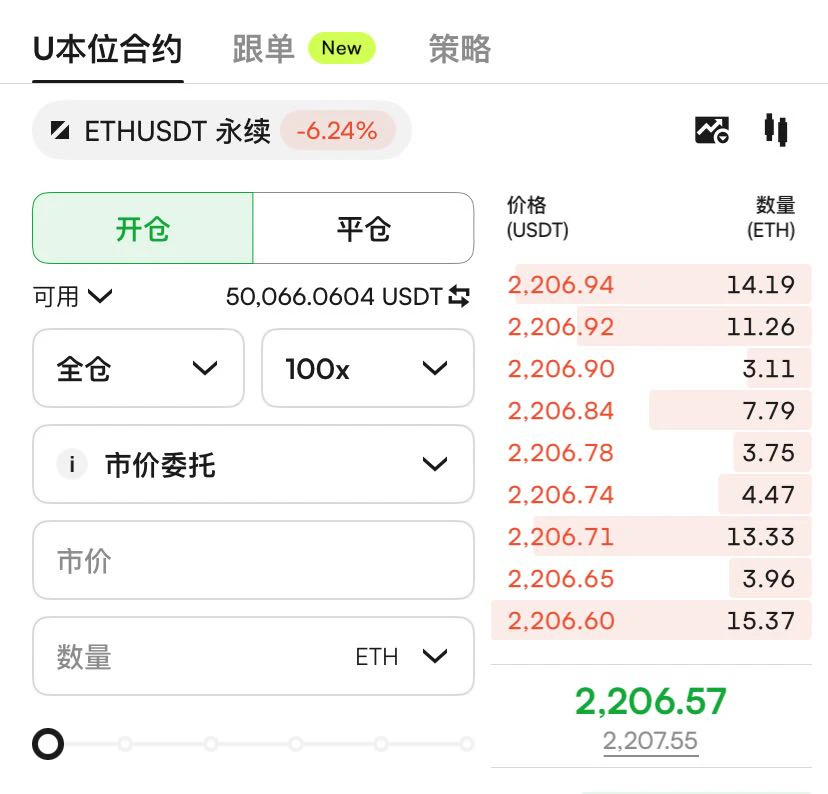Open the ETHUSDT 永续 pair selector
Image resolution: width=828 pixels, height=794 pixels.
click(x=222, y=130)
